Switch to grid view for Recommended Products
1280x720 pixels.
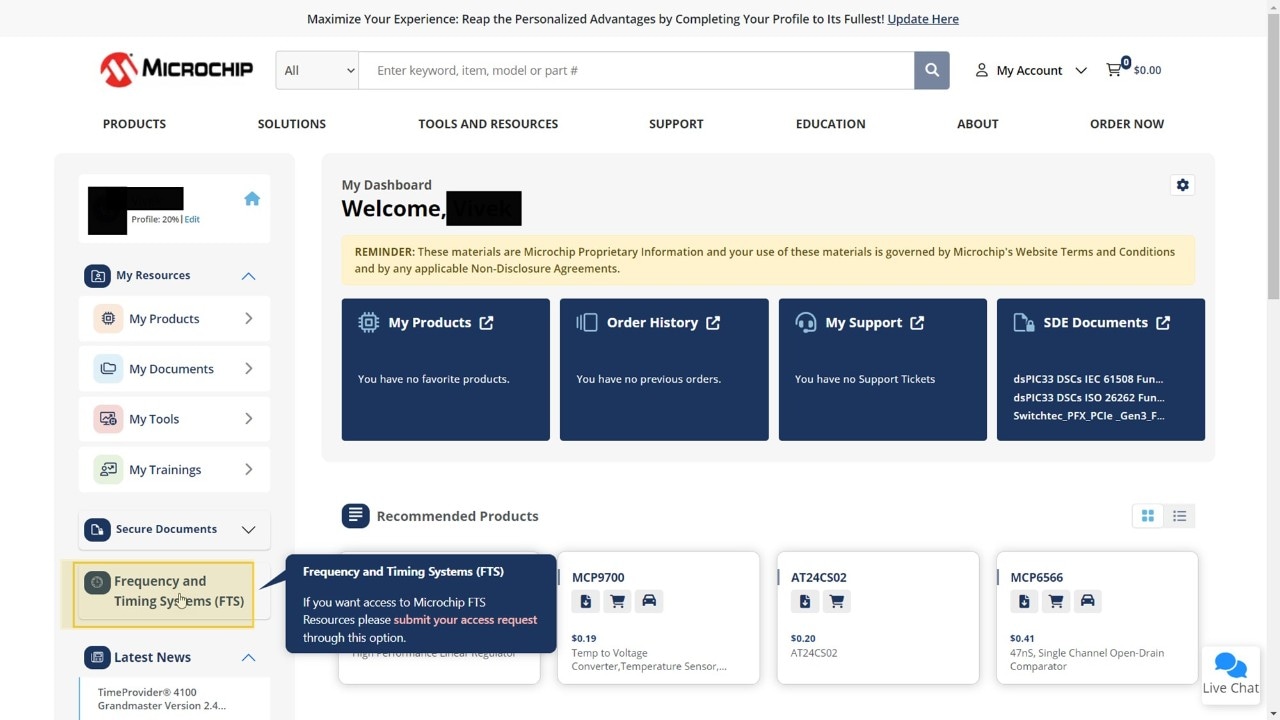coord(1147,515)
